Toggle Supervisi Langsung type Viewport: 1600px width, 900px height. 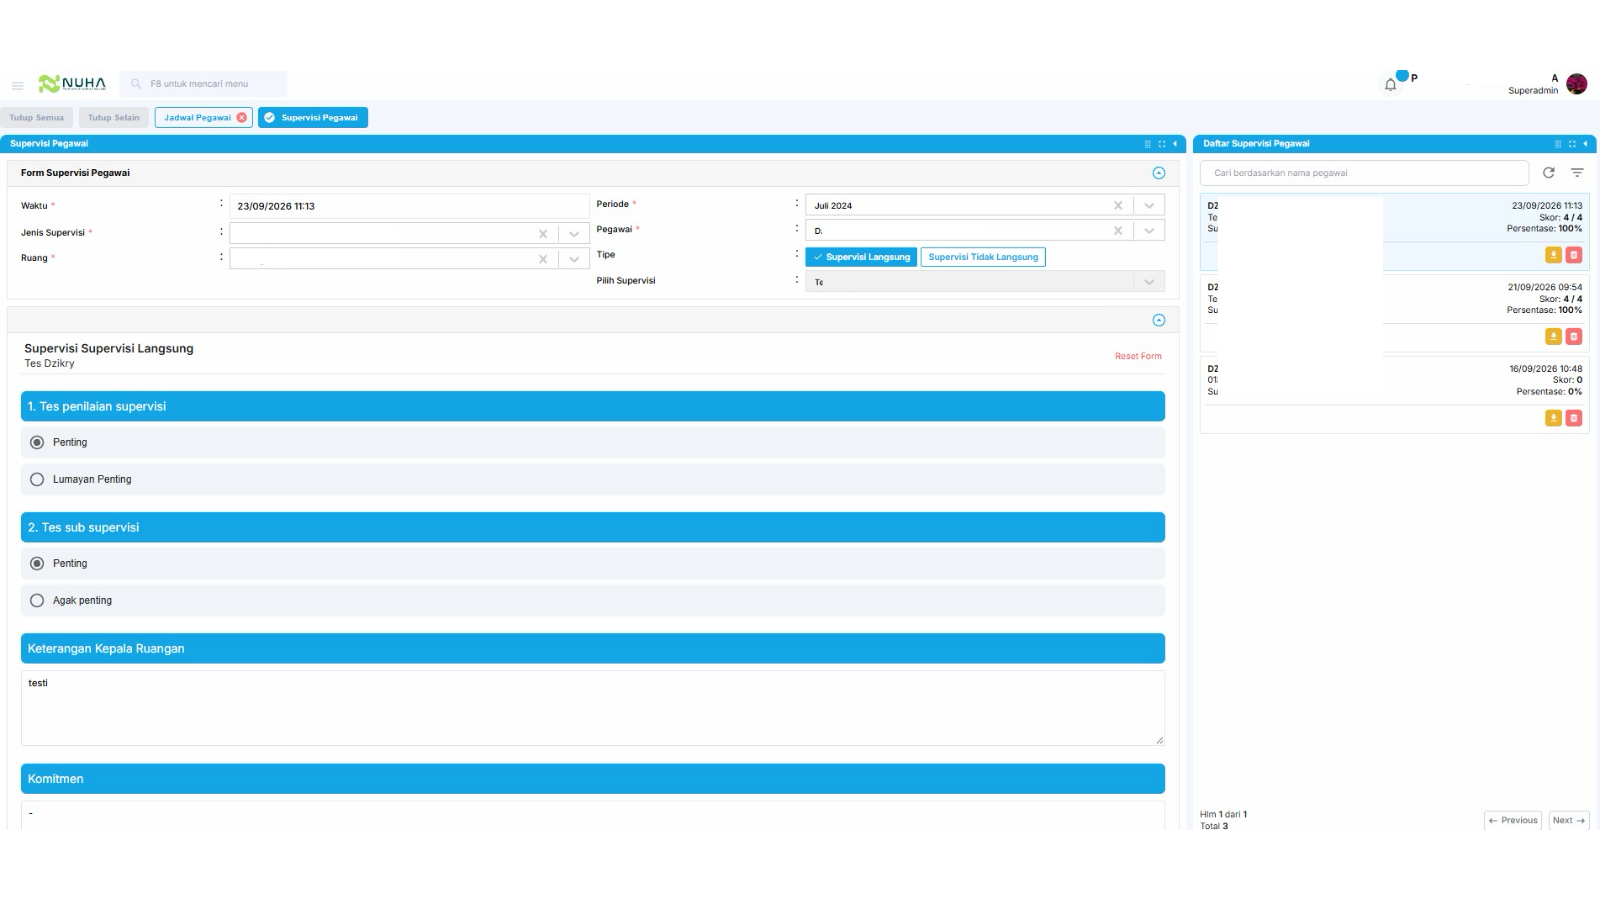[x=861, y=257]
